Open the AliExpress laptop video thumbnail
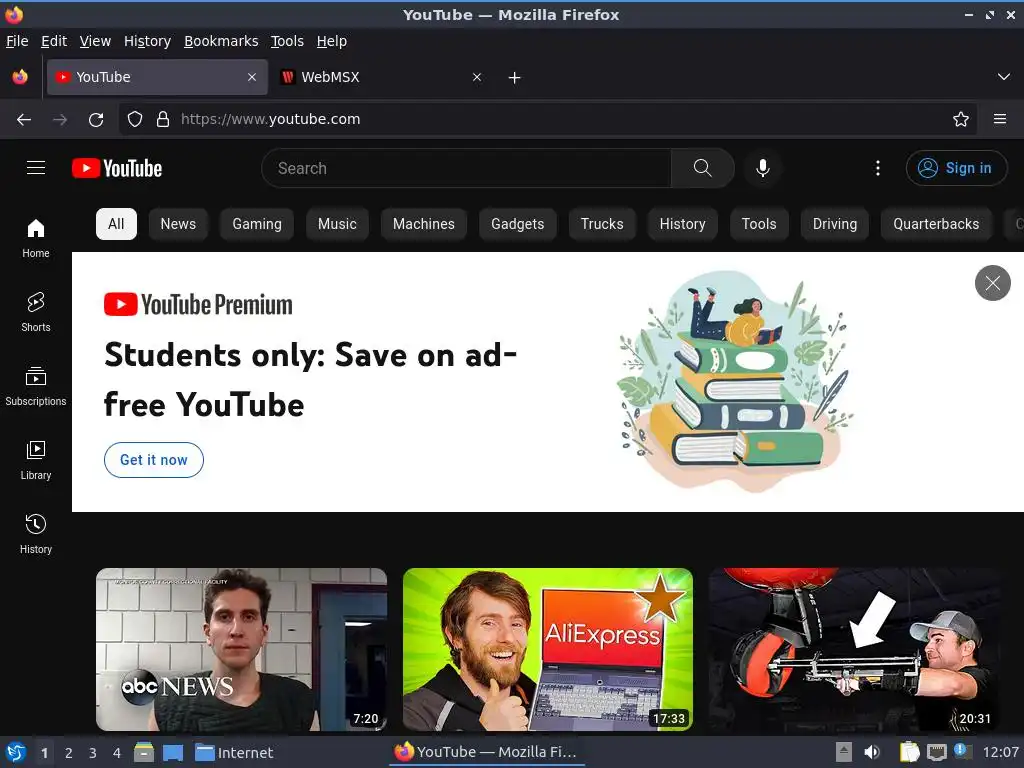Image resolution: width=1024 pixels, height=768 pixels. 548,649
